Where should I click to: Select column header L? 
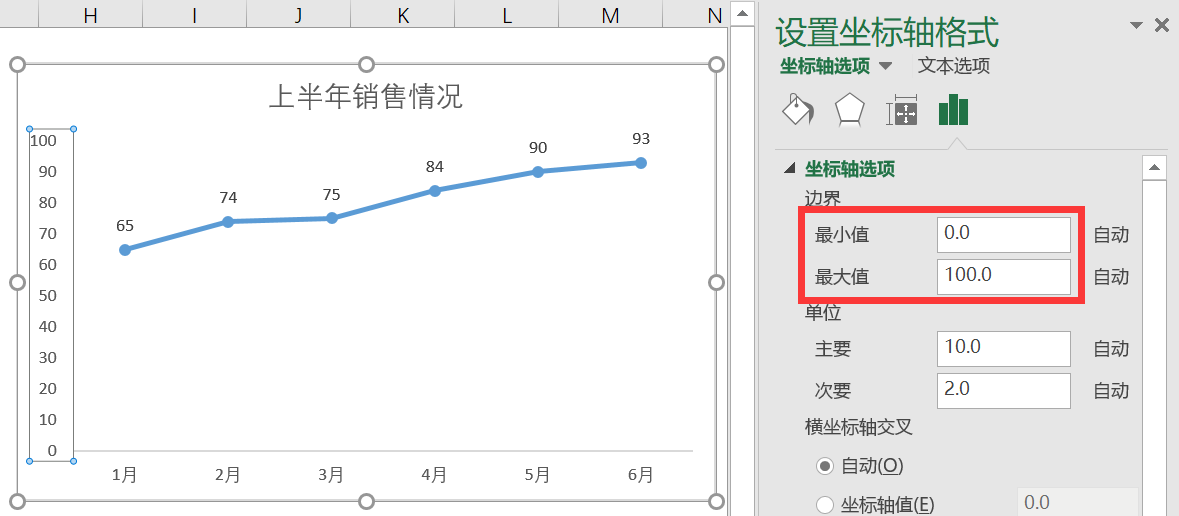508,14
